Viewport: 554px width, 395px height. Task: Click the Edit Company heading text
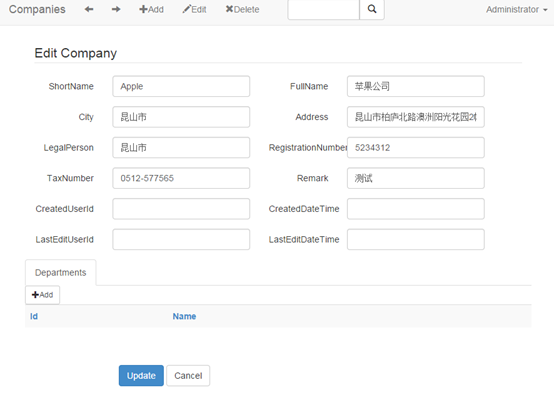(x=76, y=53)
